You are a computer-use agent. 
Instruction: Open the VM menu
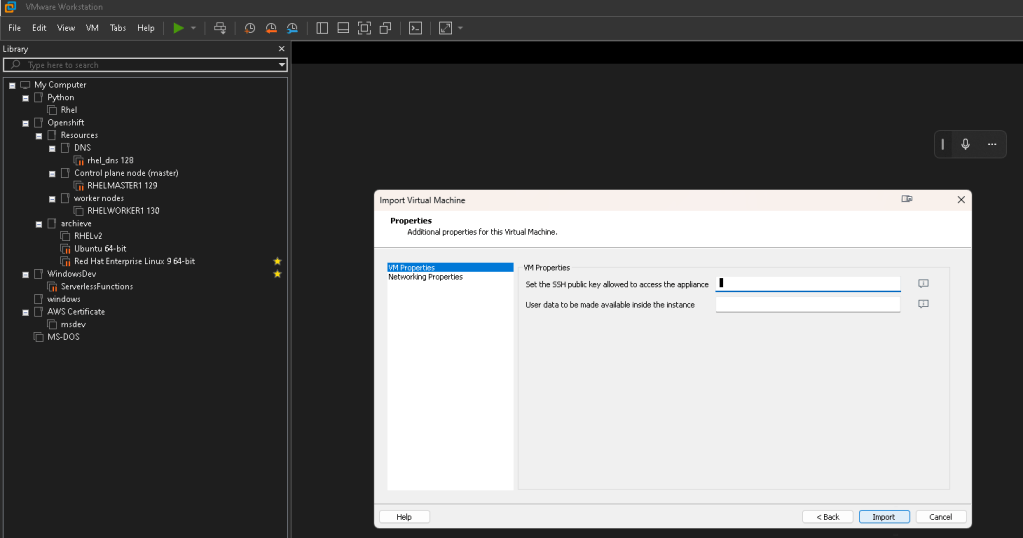(x=92, y=28)
